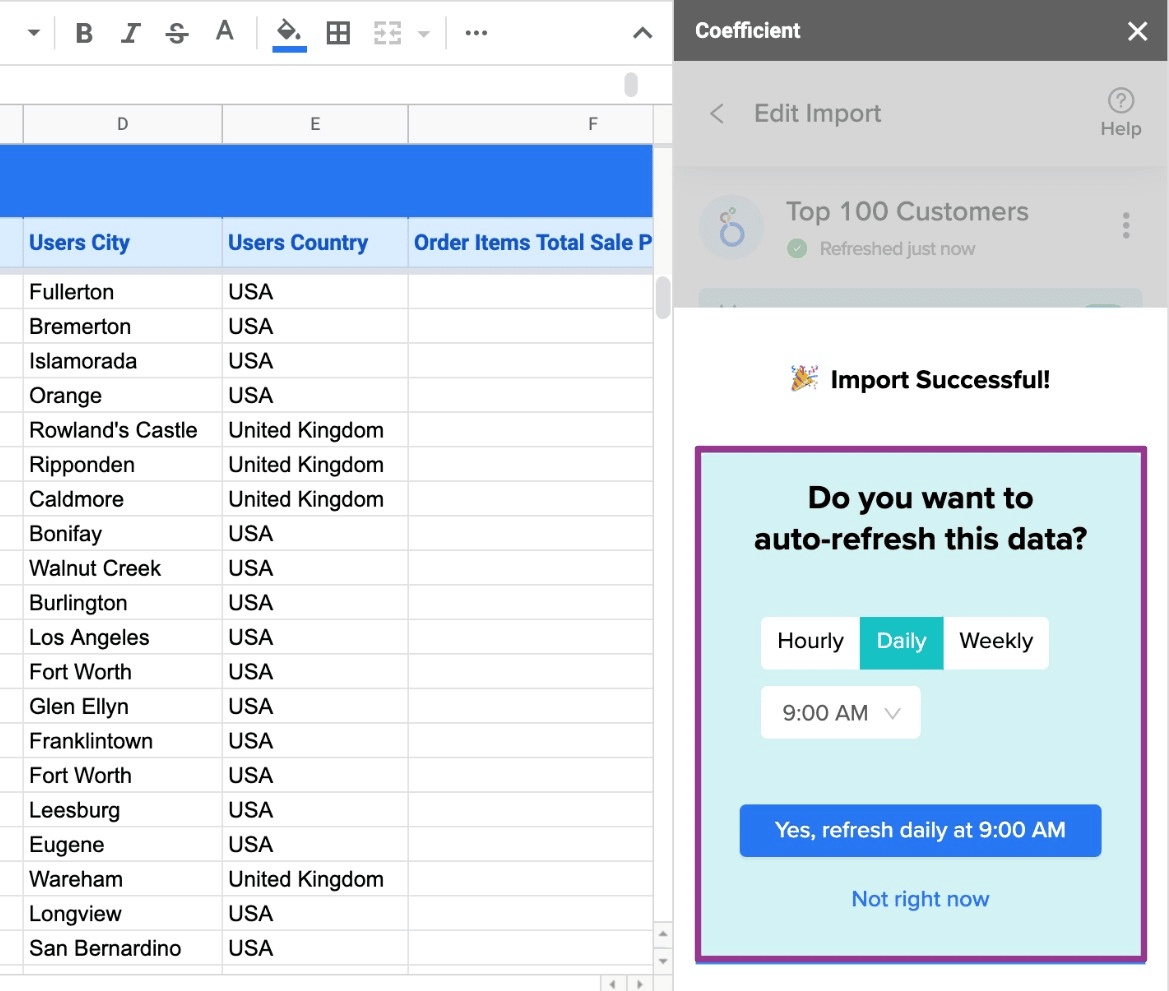Screen dimensions: 1169x991
Task: Click the Users City header cell
Action: (x=122, y=242)
